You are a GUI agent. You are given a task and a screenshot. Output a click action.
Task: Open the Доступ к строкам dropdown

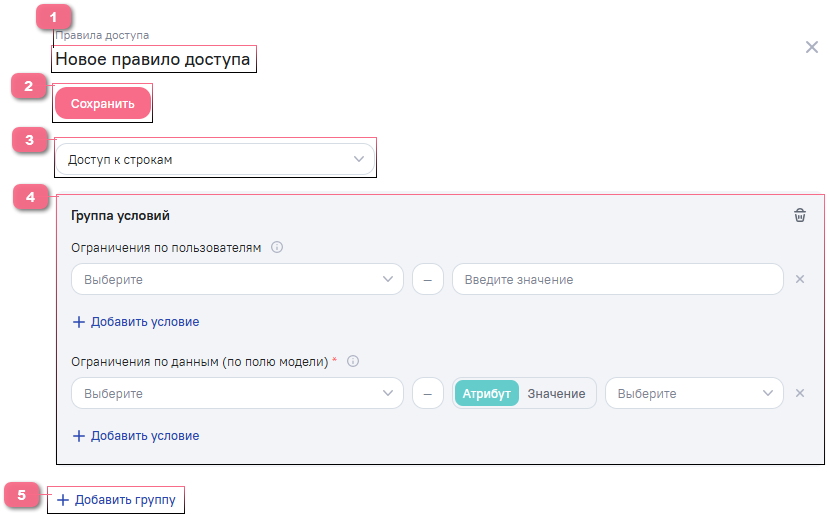(214, 160)
